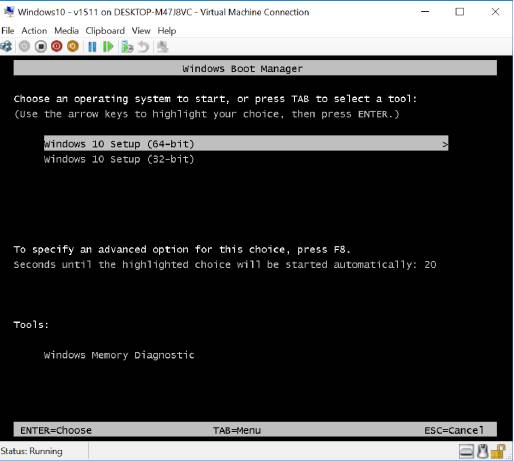Open the View menu
514x461 pixels.
coord(141,31)
